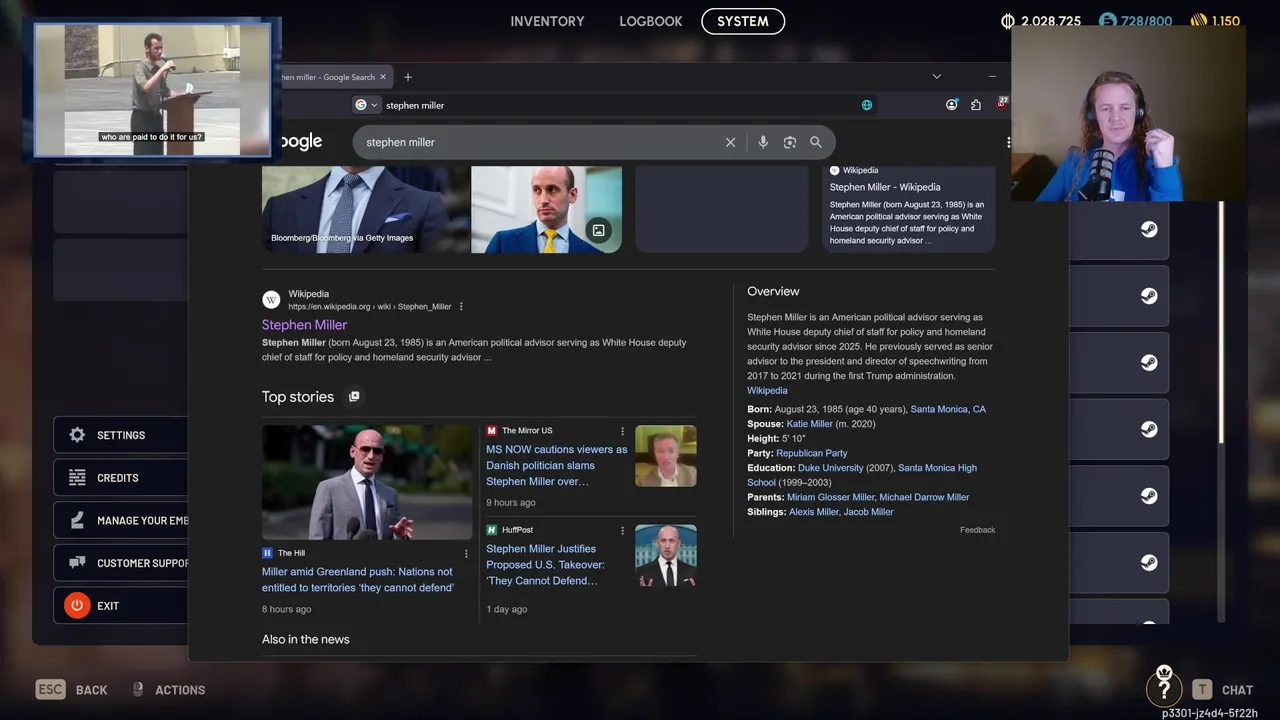Open the HuffPost story thumbnail
Viewport: 1280px width, 720px height.
666,555
